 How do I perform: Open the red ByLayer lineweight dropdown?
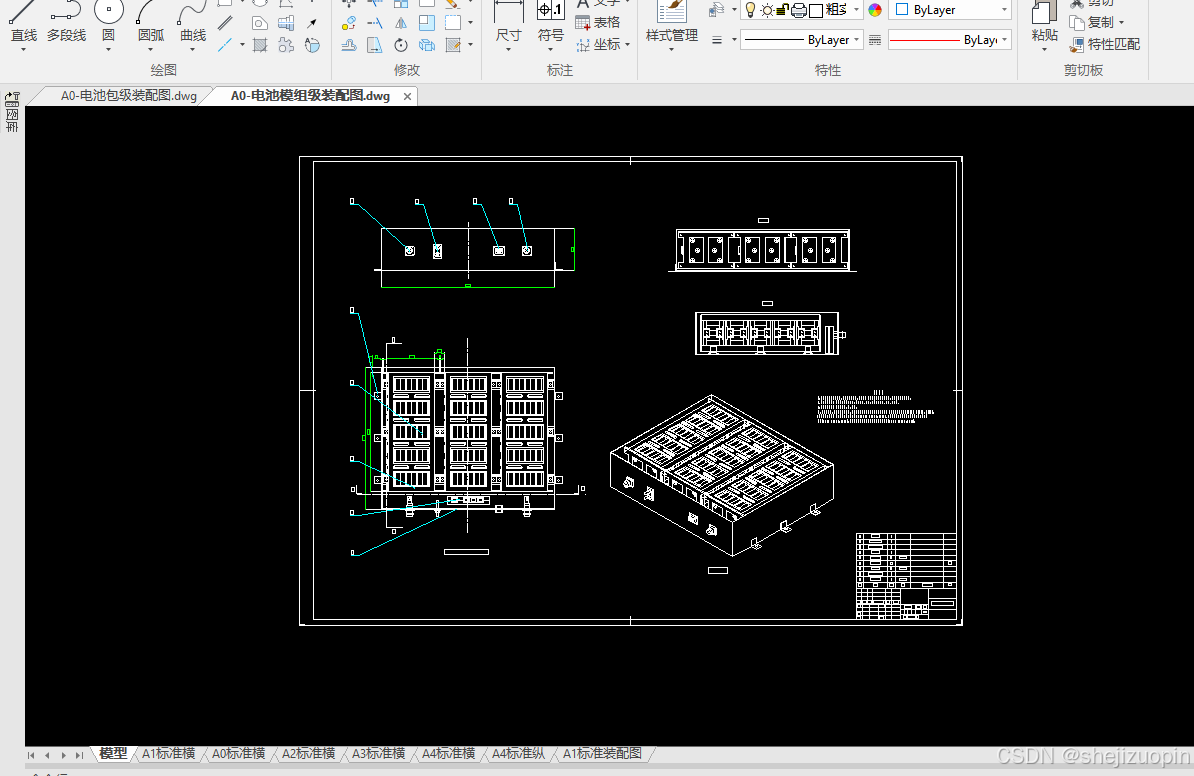coord(950,40)
